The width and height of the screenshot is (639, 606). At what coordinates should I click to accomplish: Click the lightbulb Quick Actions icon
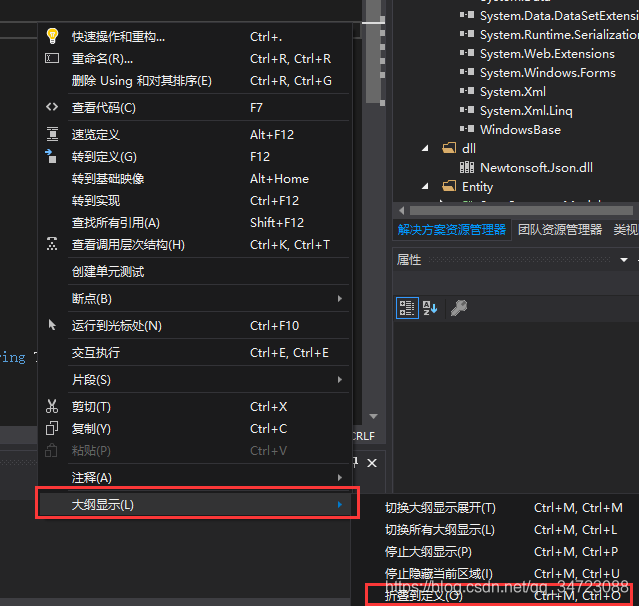click(52, 36)
